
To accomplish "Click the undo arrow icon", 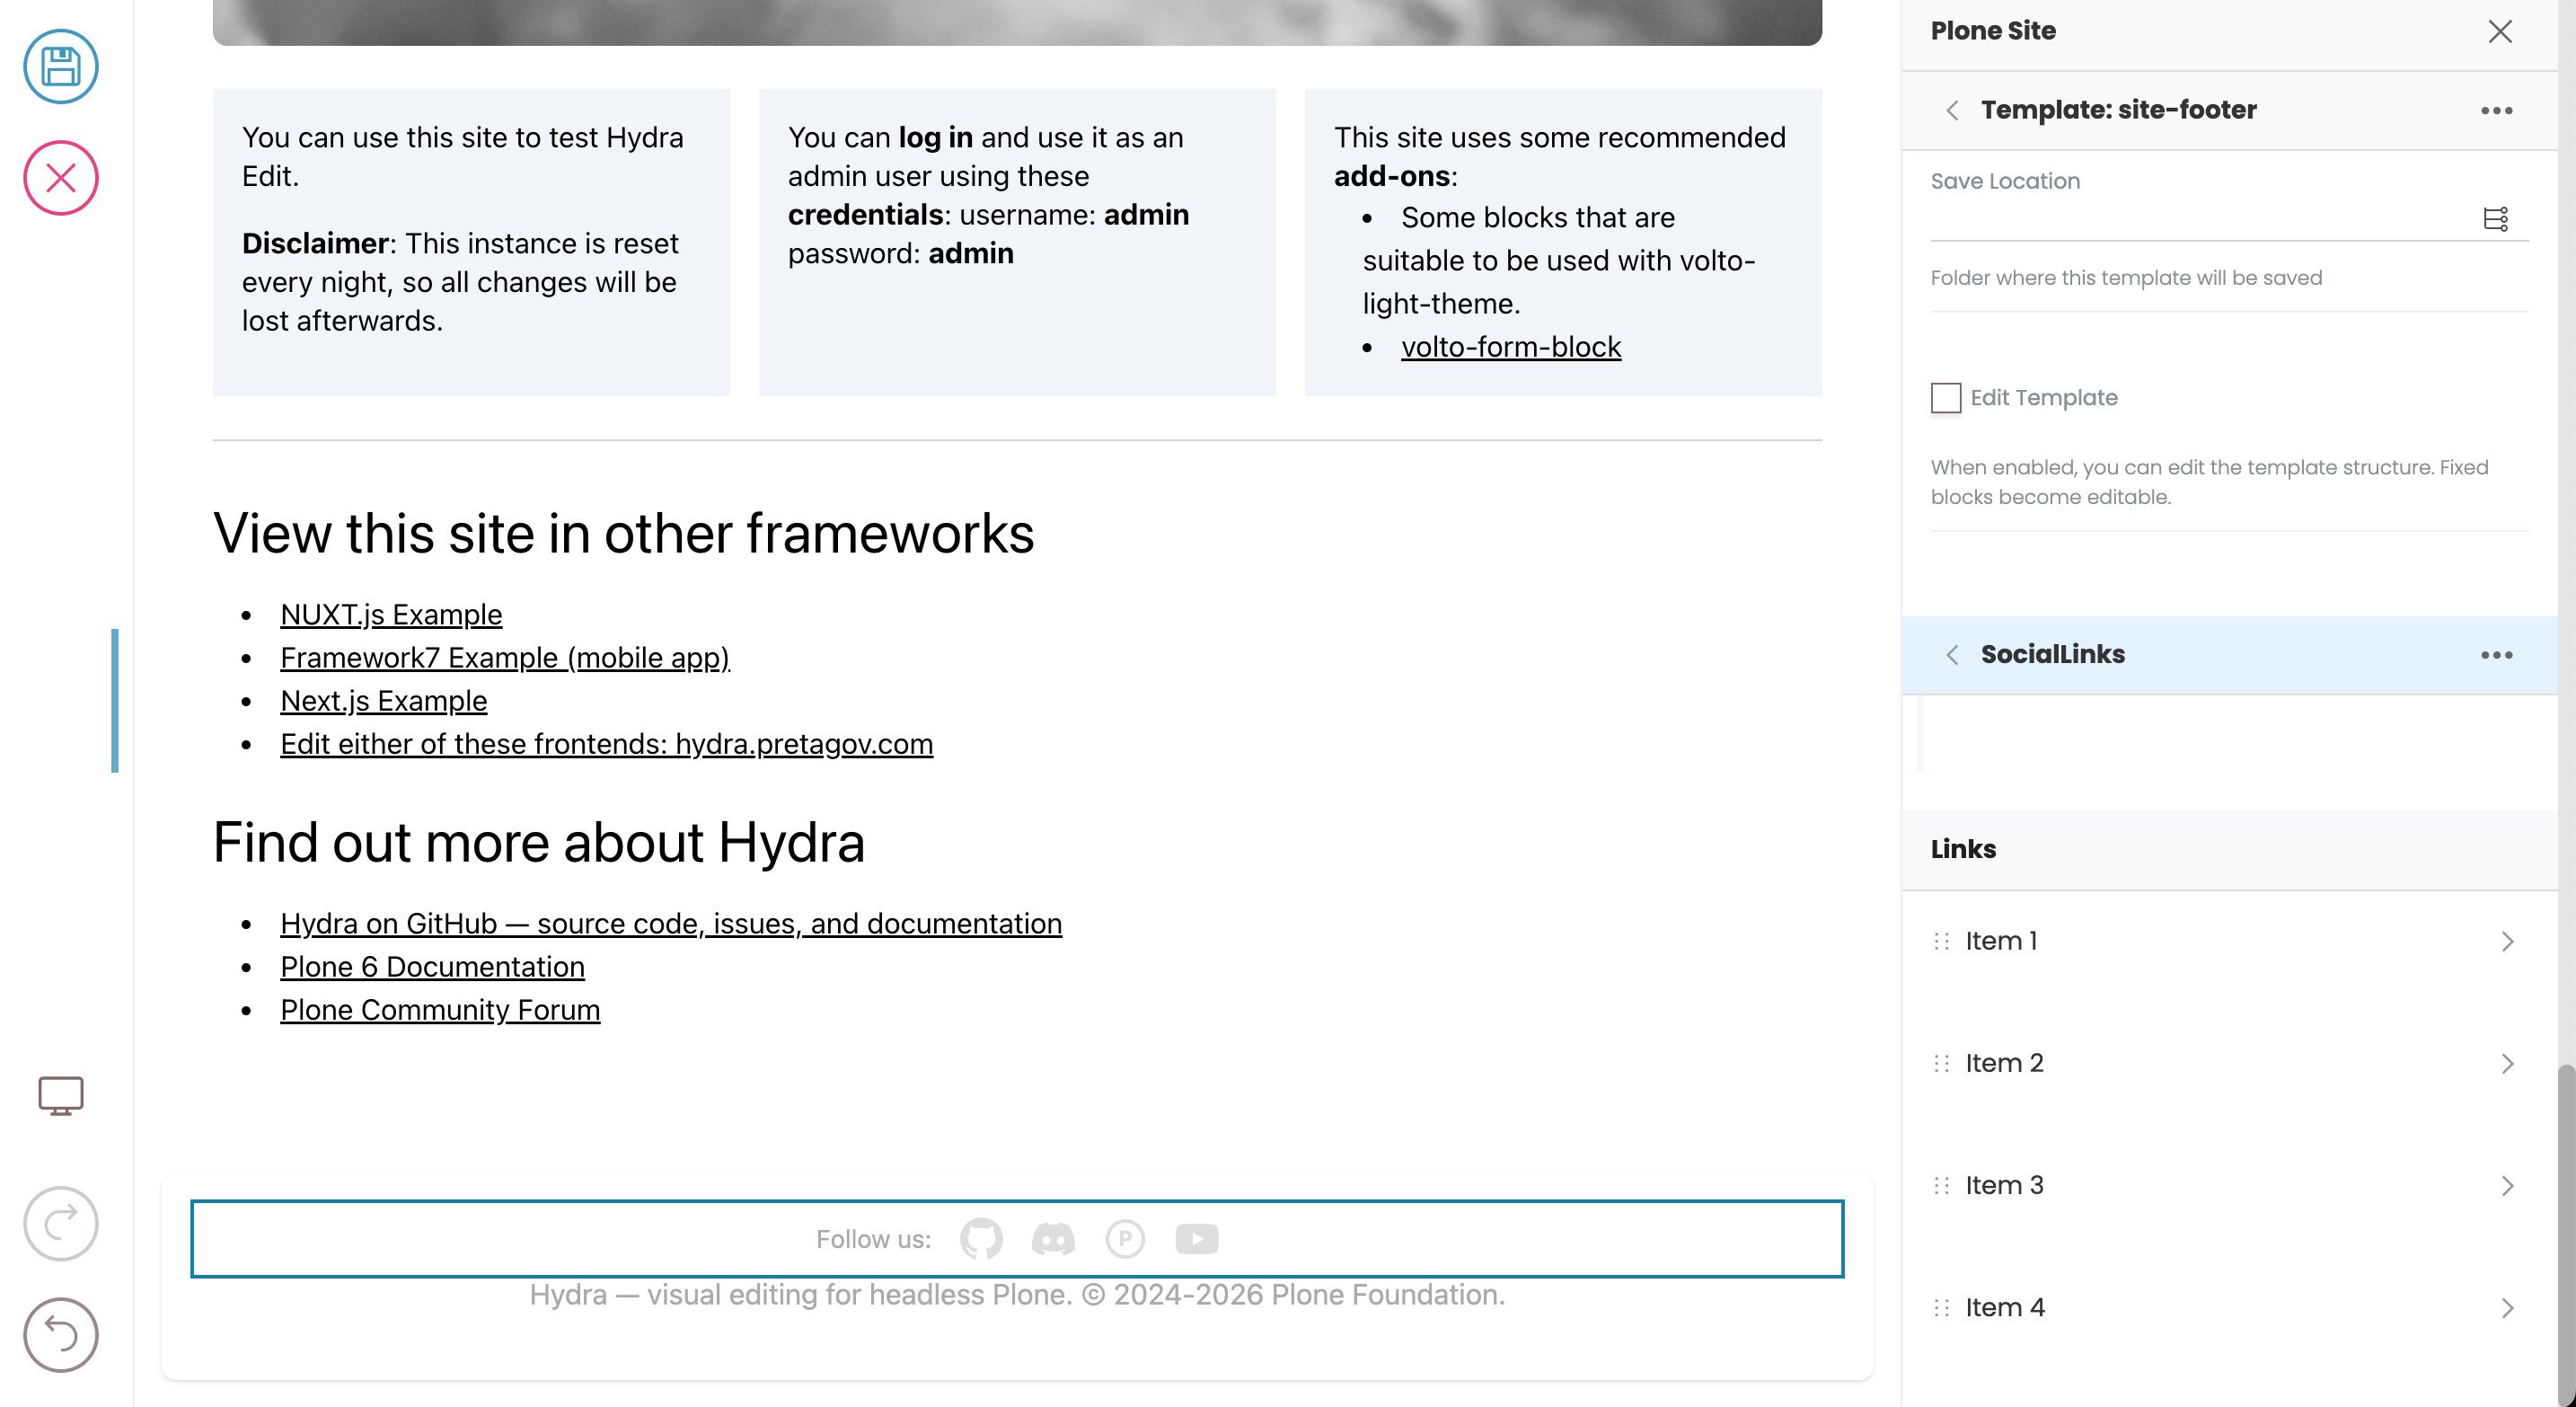I will [61, 1335].
